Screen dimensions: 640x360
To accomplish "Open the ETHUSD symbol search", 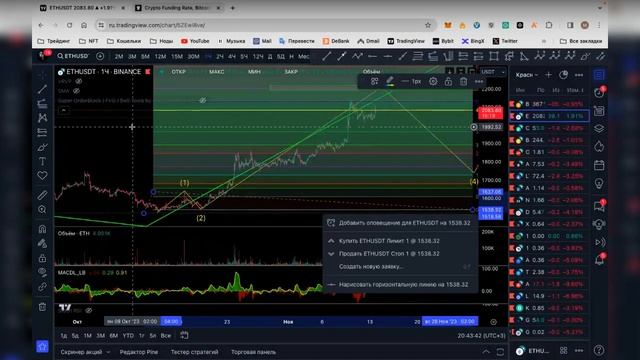I will point(73,56).
